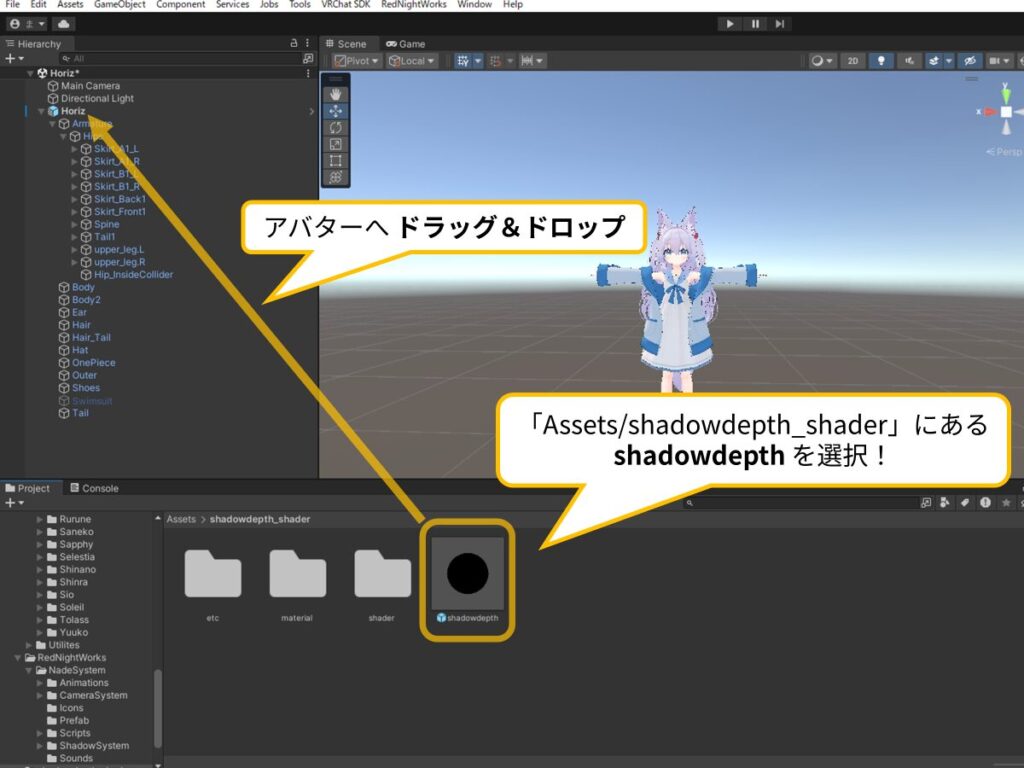Select the Scale tool in Scene overlay

coord(336,144)
